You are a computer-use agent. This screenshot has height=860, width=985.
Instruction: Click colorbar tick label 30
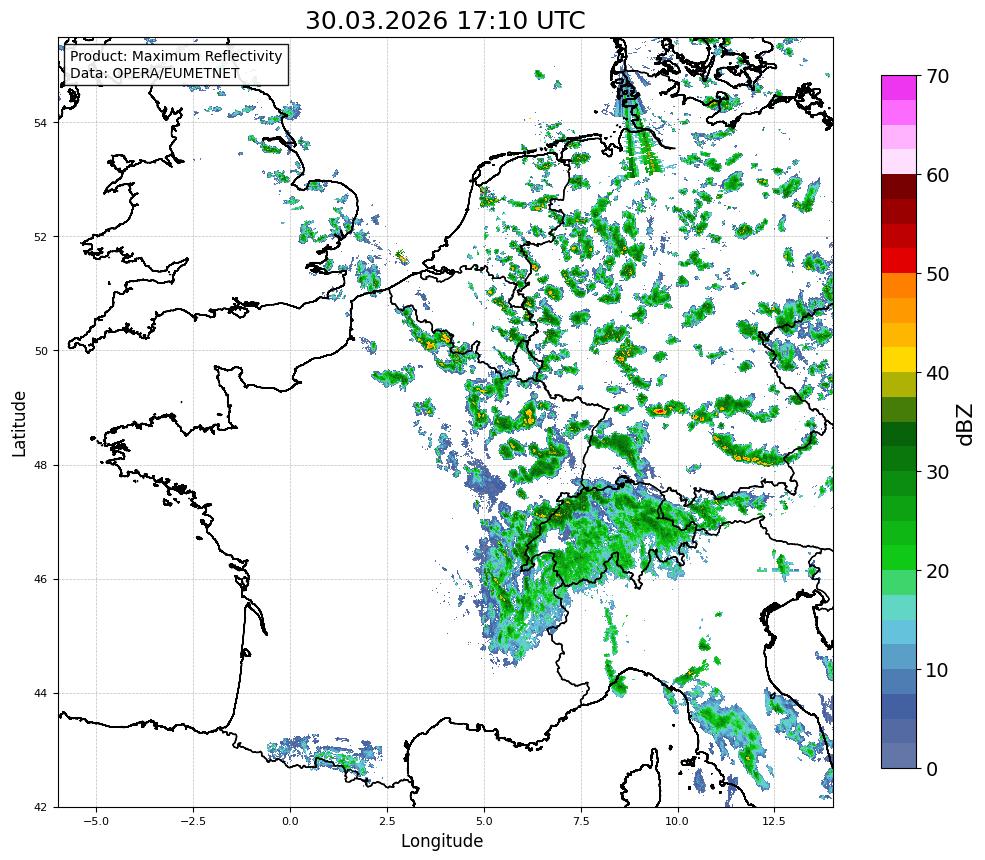pyautogui.click(x=937, y=472)
